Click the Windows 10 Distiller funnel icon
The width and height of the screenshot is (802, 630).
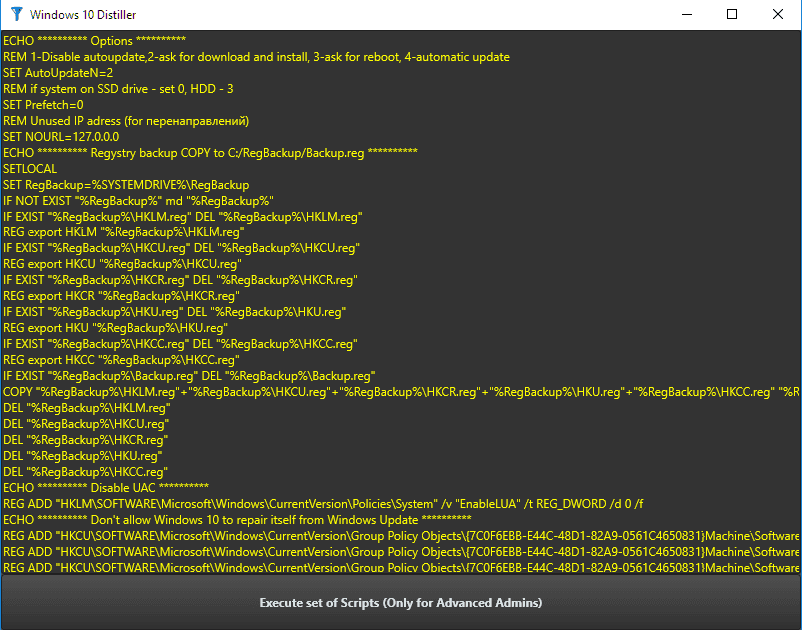(17, 14)
